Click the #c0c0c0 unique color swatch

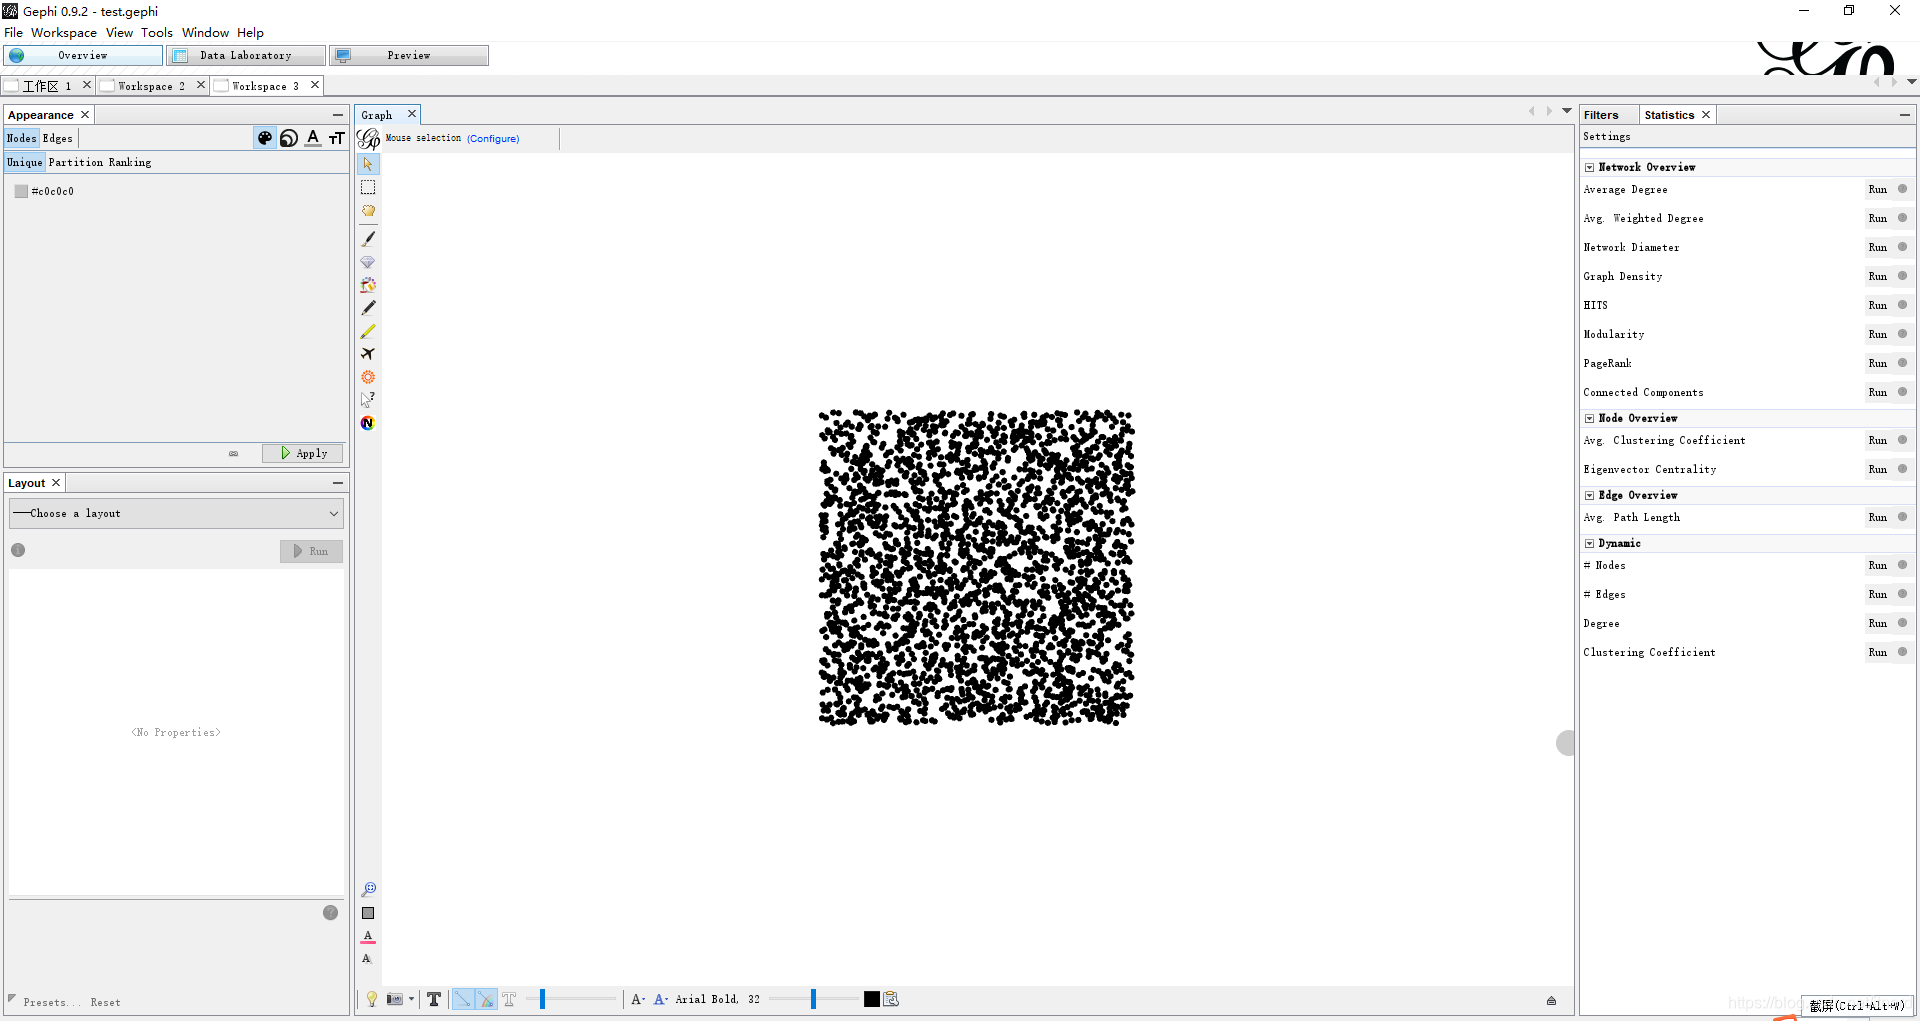click(21, 191)
